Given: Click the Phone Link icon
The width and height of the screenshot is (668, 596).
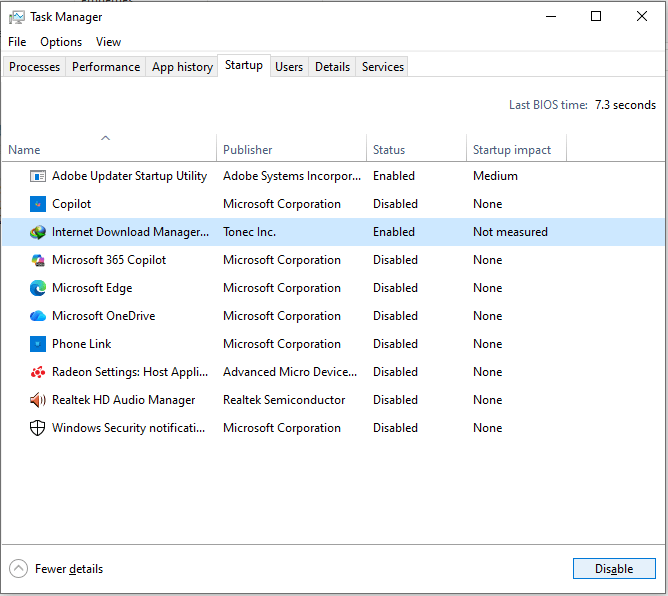Looking at the screenshot, I should point(38,344).
